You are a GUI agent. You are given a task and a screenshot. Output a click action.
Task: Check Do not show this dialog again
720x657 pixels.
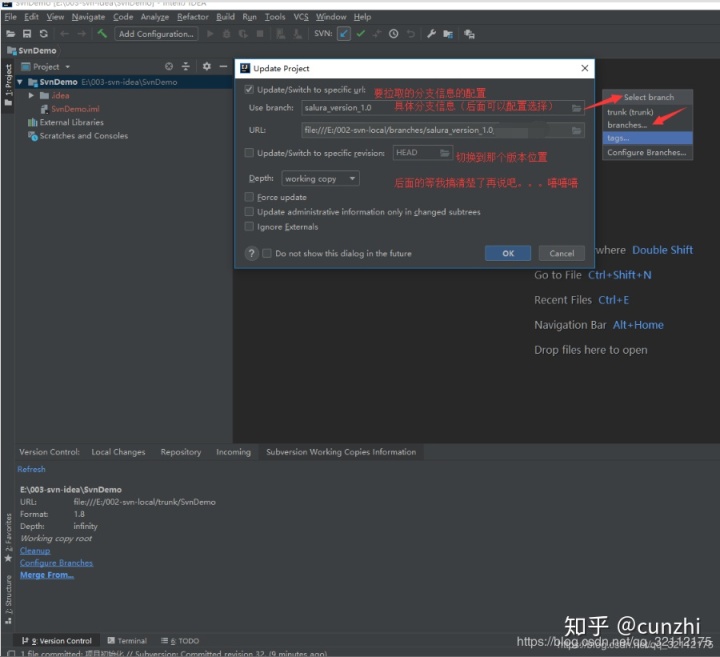[267, 253]
